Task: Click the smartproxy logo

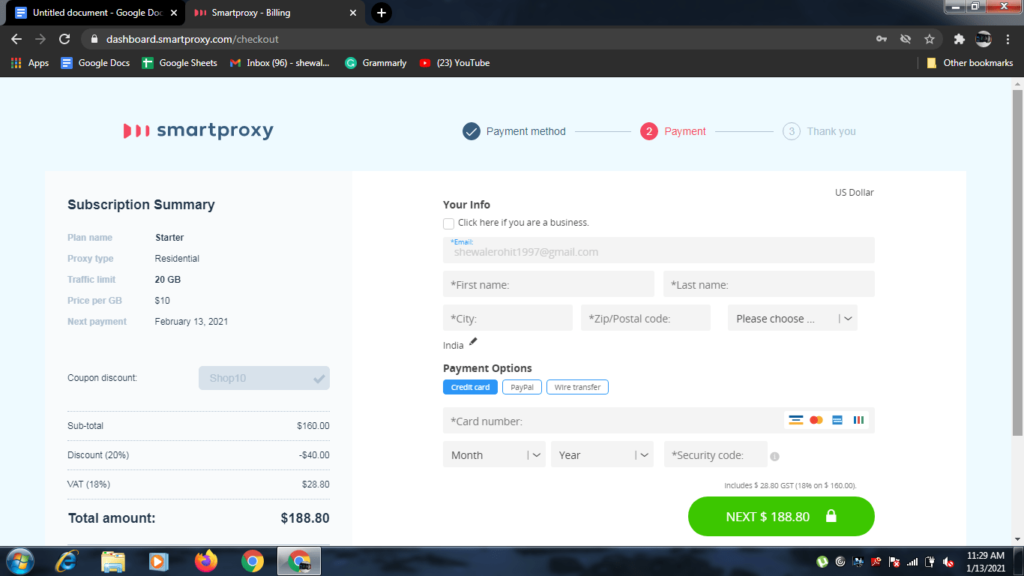Action: coord(199,131)
